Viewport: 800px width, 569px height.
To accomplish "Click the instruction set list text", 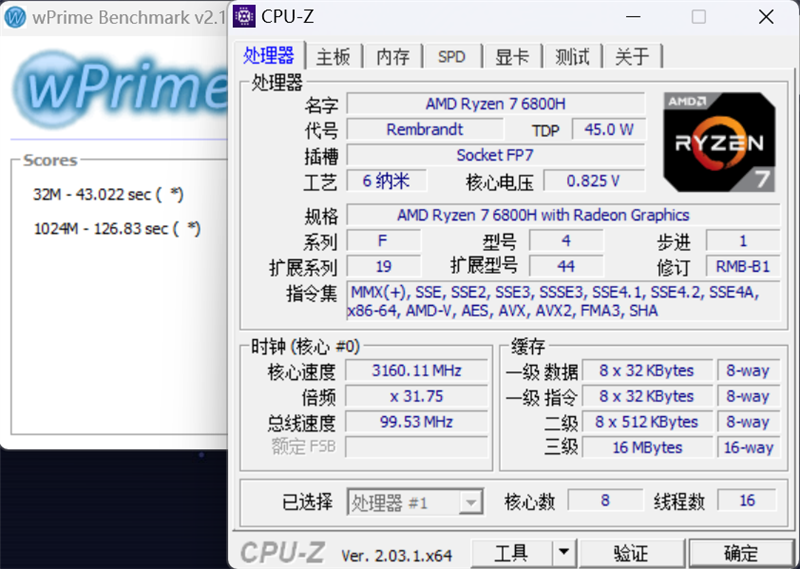I will [x=563, y=301].
